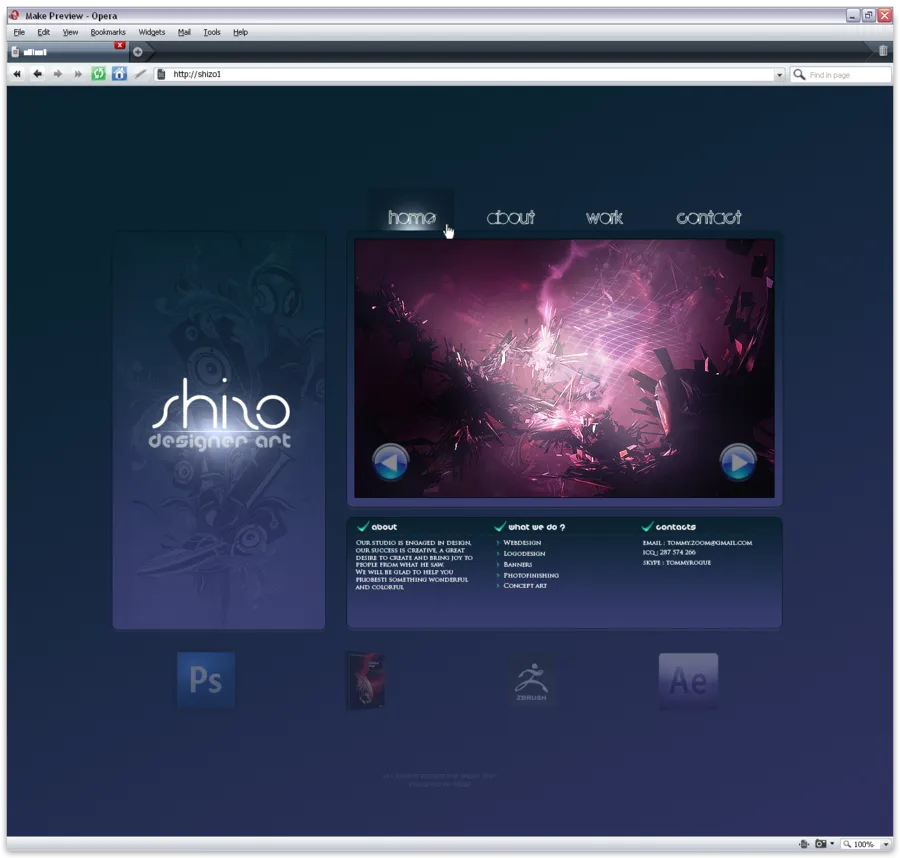The height and width of the screenshot is (858, 900).
Task: Click the http://shizo1 address field
Action: 471,75
